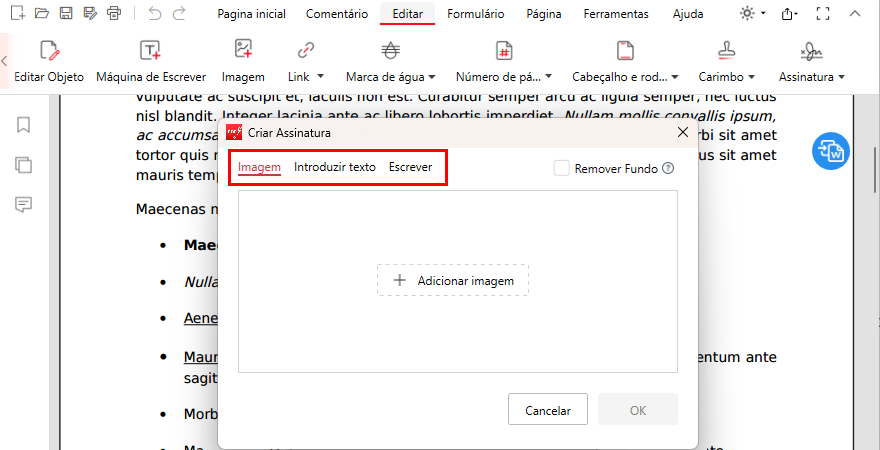880x450 pixels.
Task: Click the OK button in the dialog
Action: [638, 409]
